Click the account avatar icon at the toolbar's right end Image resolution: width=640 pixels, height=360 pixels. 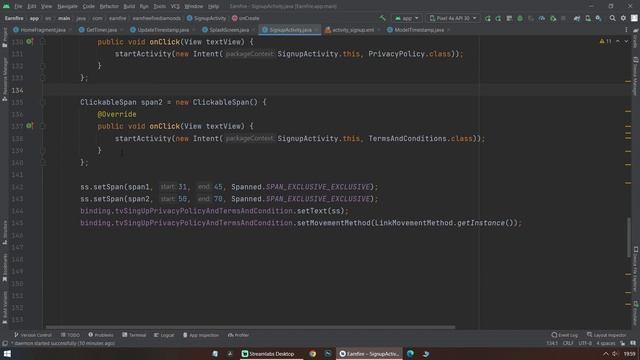pyautogui.click(x=634, y=18)
